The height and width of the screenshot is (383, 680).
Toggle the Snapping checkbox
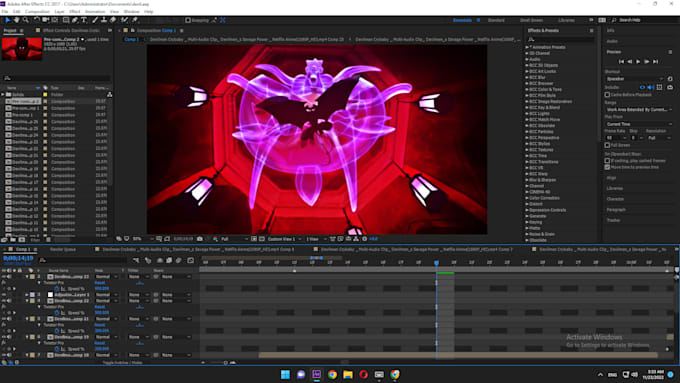pos(188,20)
